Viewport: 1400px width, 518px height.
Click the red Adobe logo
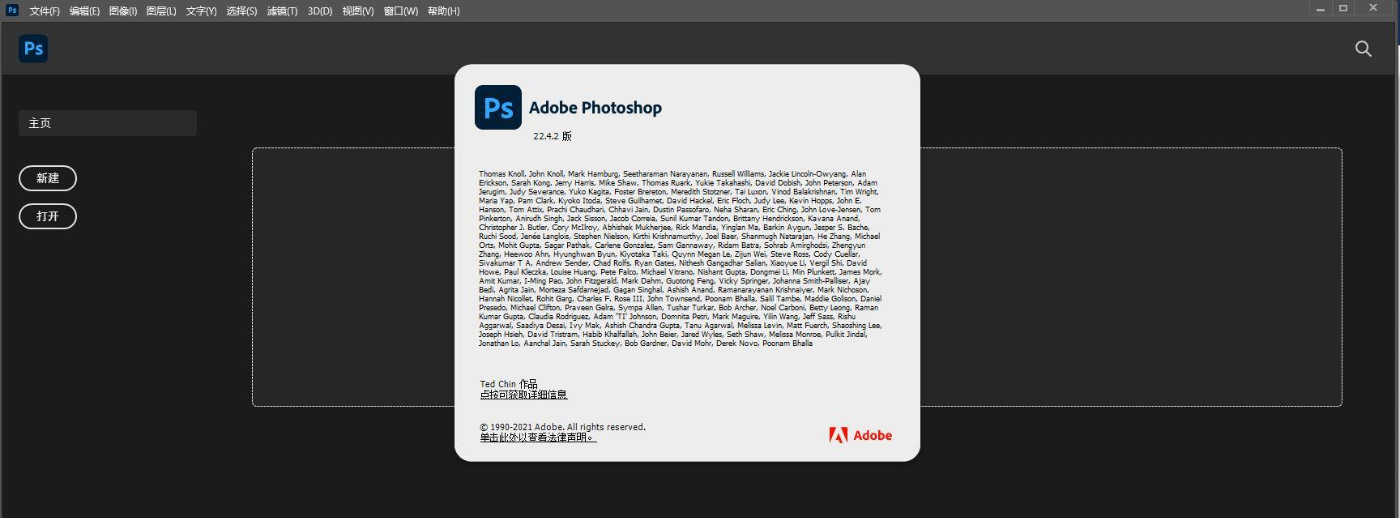point(861,435)
